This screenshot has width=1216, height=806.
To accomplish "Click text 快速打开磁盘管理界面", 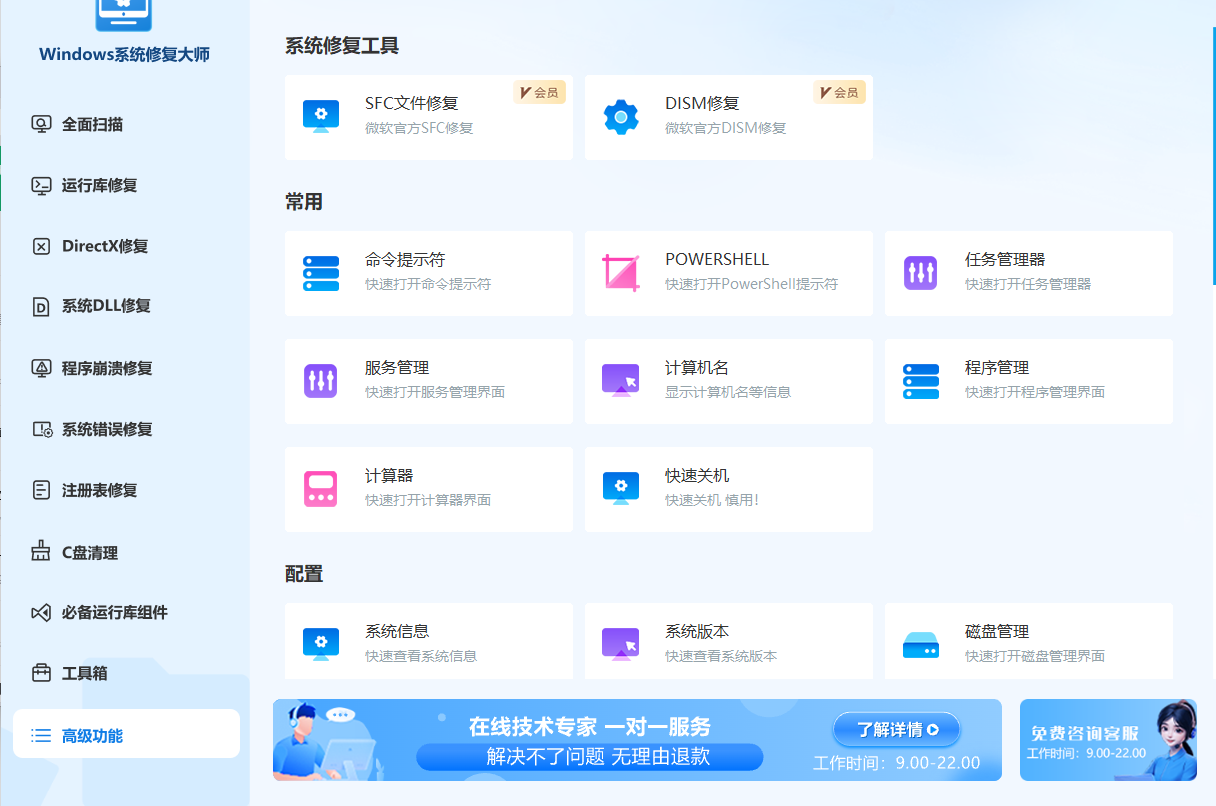I will [x=1035, y=656].
